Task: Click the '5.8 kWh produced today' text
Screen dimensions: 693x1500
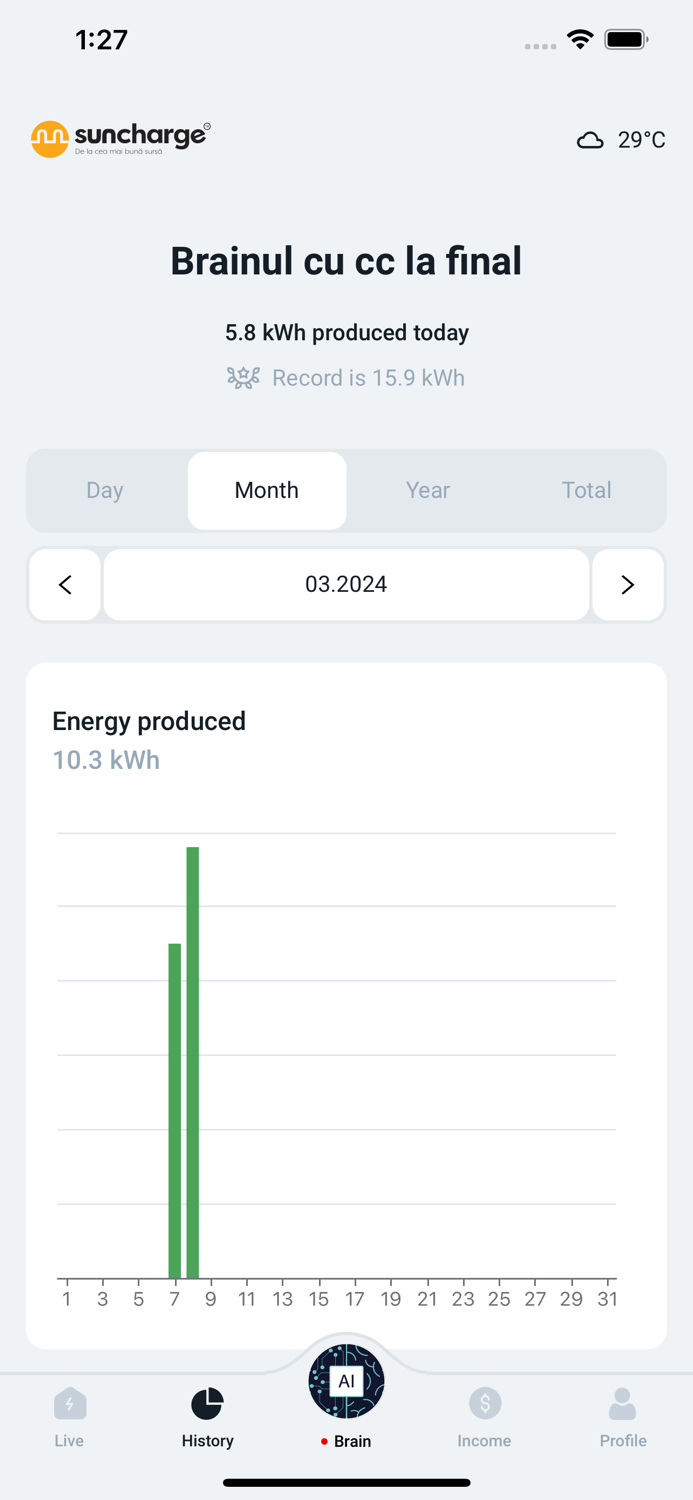Action: point(346,332)
